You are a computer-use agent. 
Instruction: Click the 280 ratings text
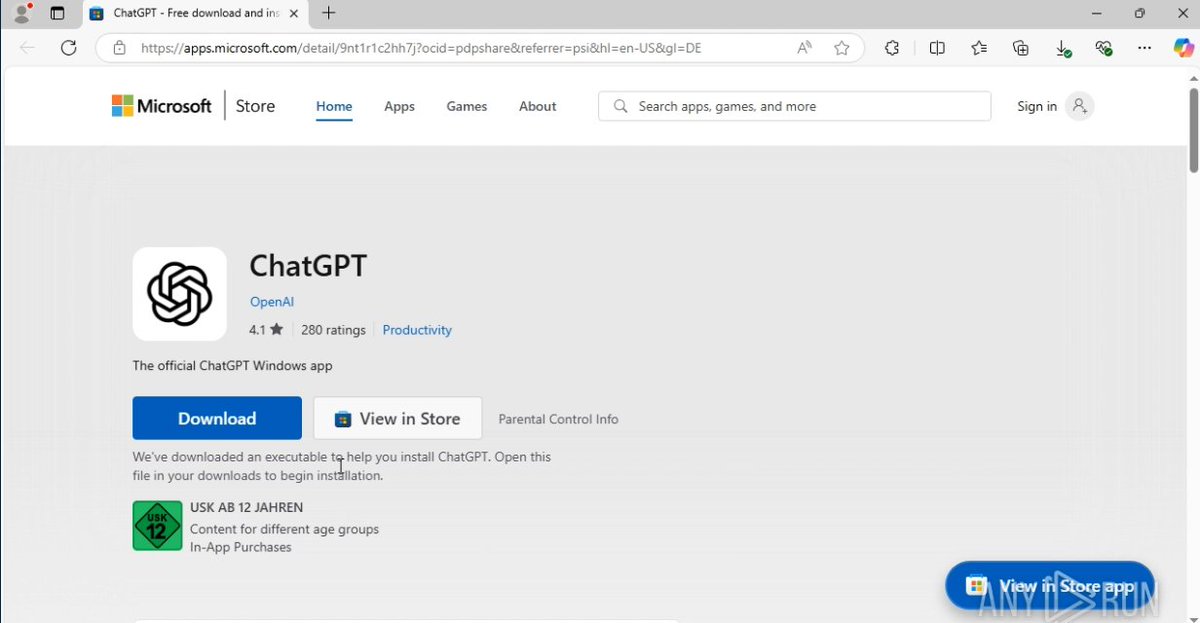(332, 329)
